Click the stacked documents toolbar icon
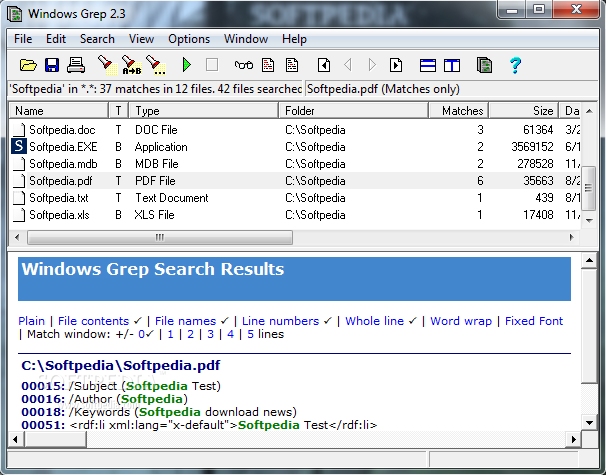This screenshot has height=475, width=606. point(484,65)
